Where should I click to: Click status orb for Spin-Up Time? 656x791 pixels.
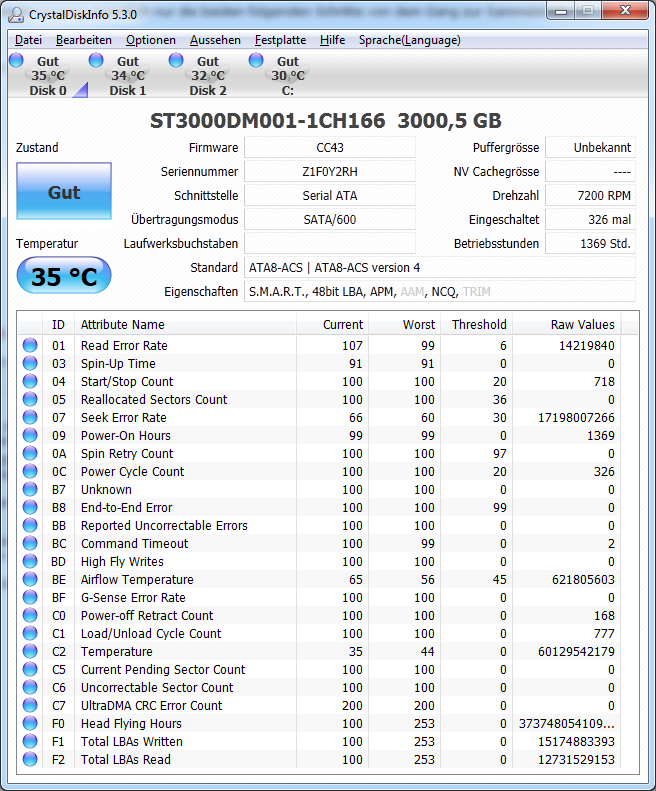(30, 363)
